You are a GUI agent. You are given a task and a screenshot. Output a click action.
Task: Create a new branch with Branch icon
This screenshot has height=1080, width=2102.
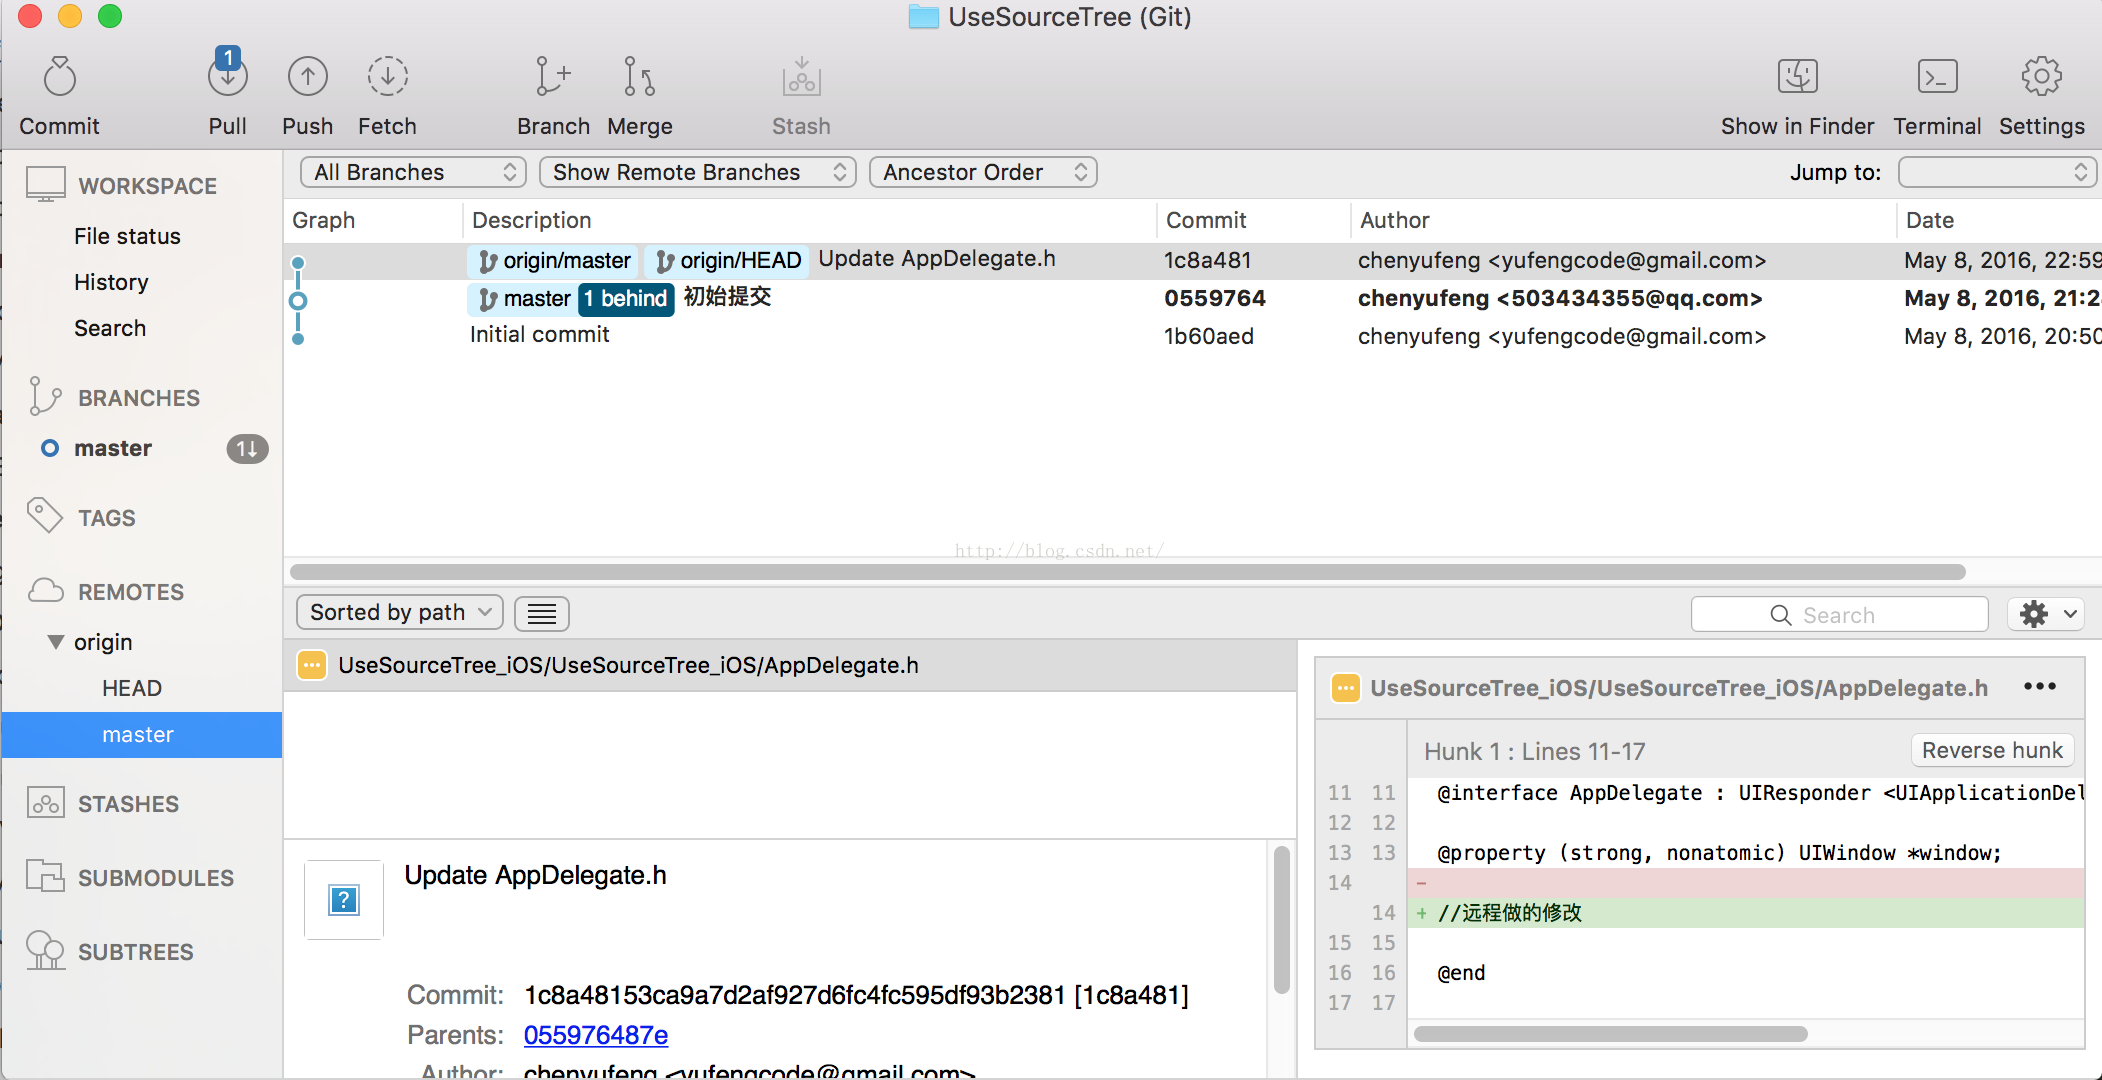click(x=552, y=78)
